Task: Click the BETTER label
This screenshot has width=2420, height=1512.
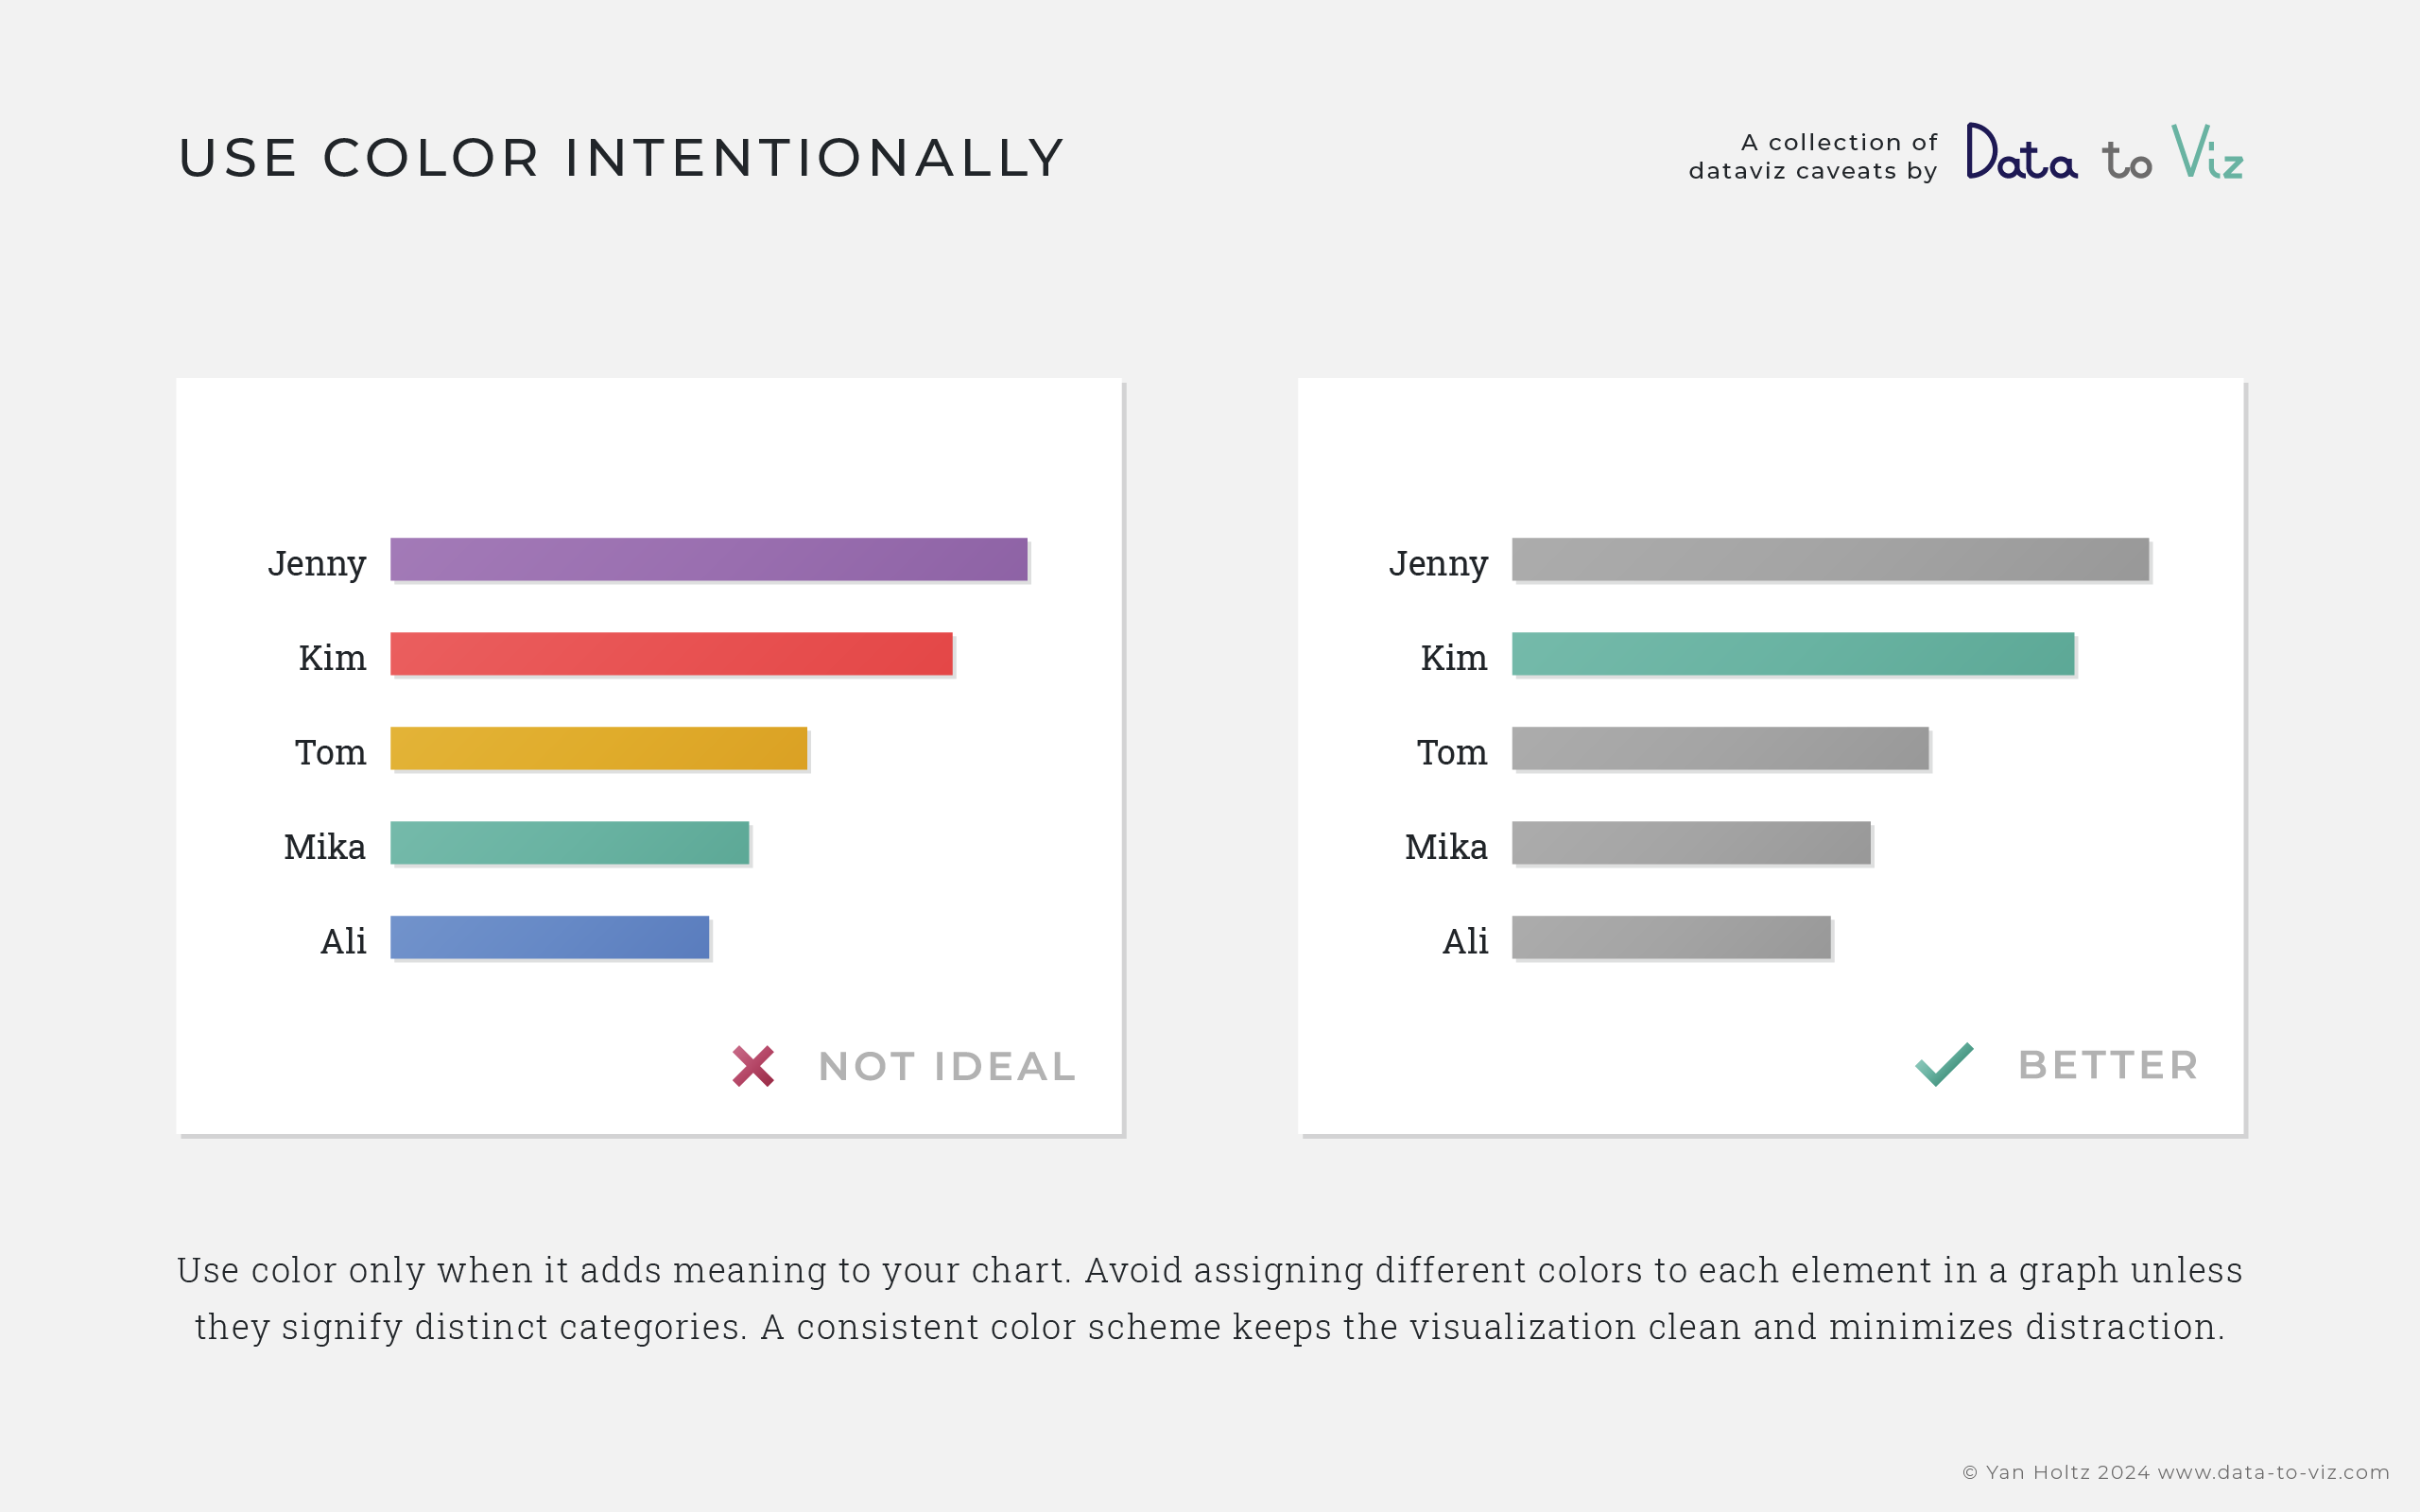Action: pos(2108,1066)
